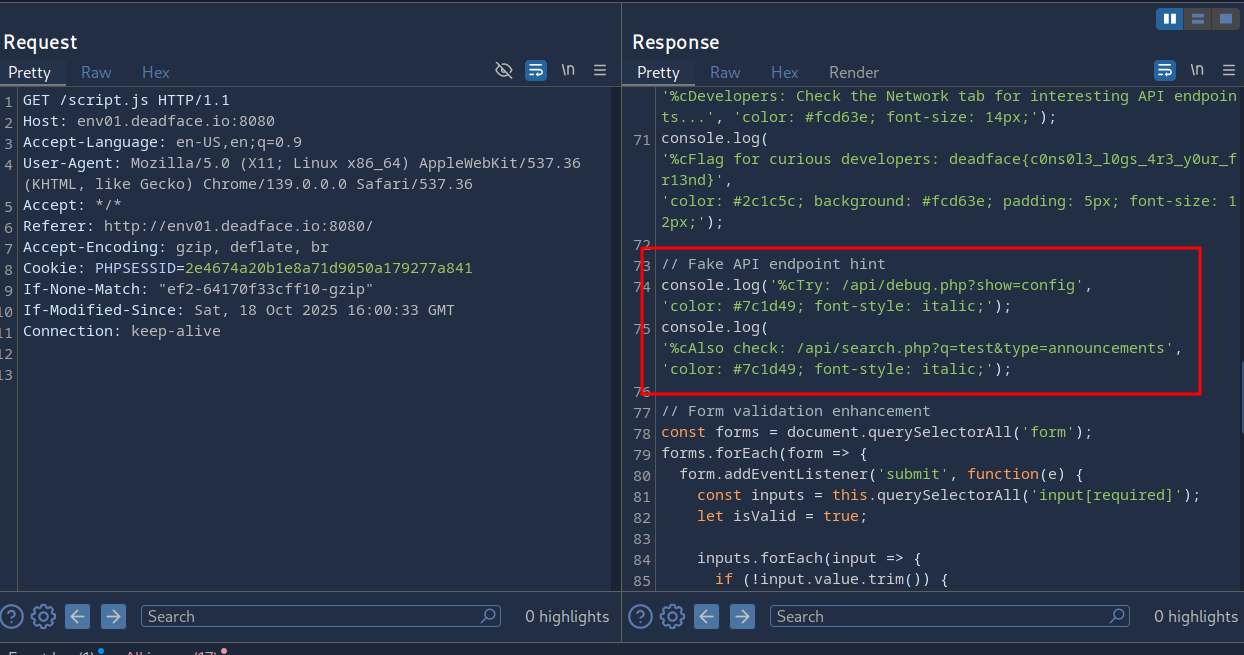Switch to the Request Hex tab
This screenshot has height=655, width=1244.
pyautogui.click(x=155, y=72)
